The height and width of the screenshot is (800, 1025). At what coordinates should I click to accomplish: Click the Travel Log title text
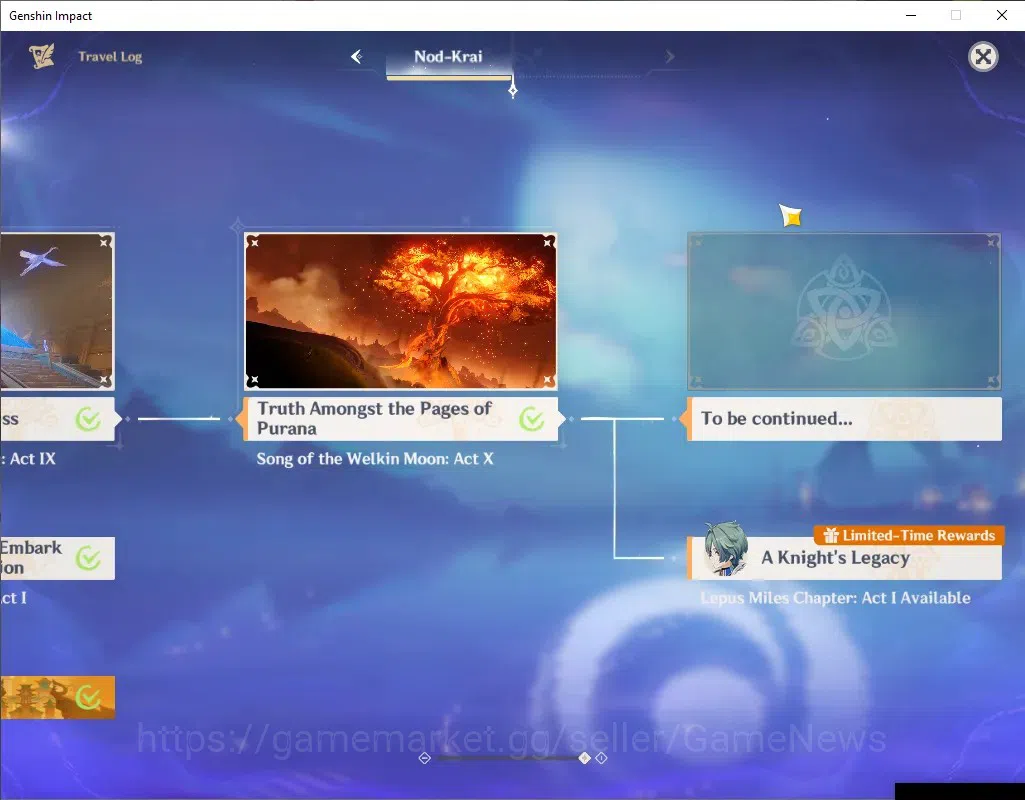(x=110, y=57)
